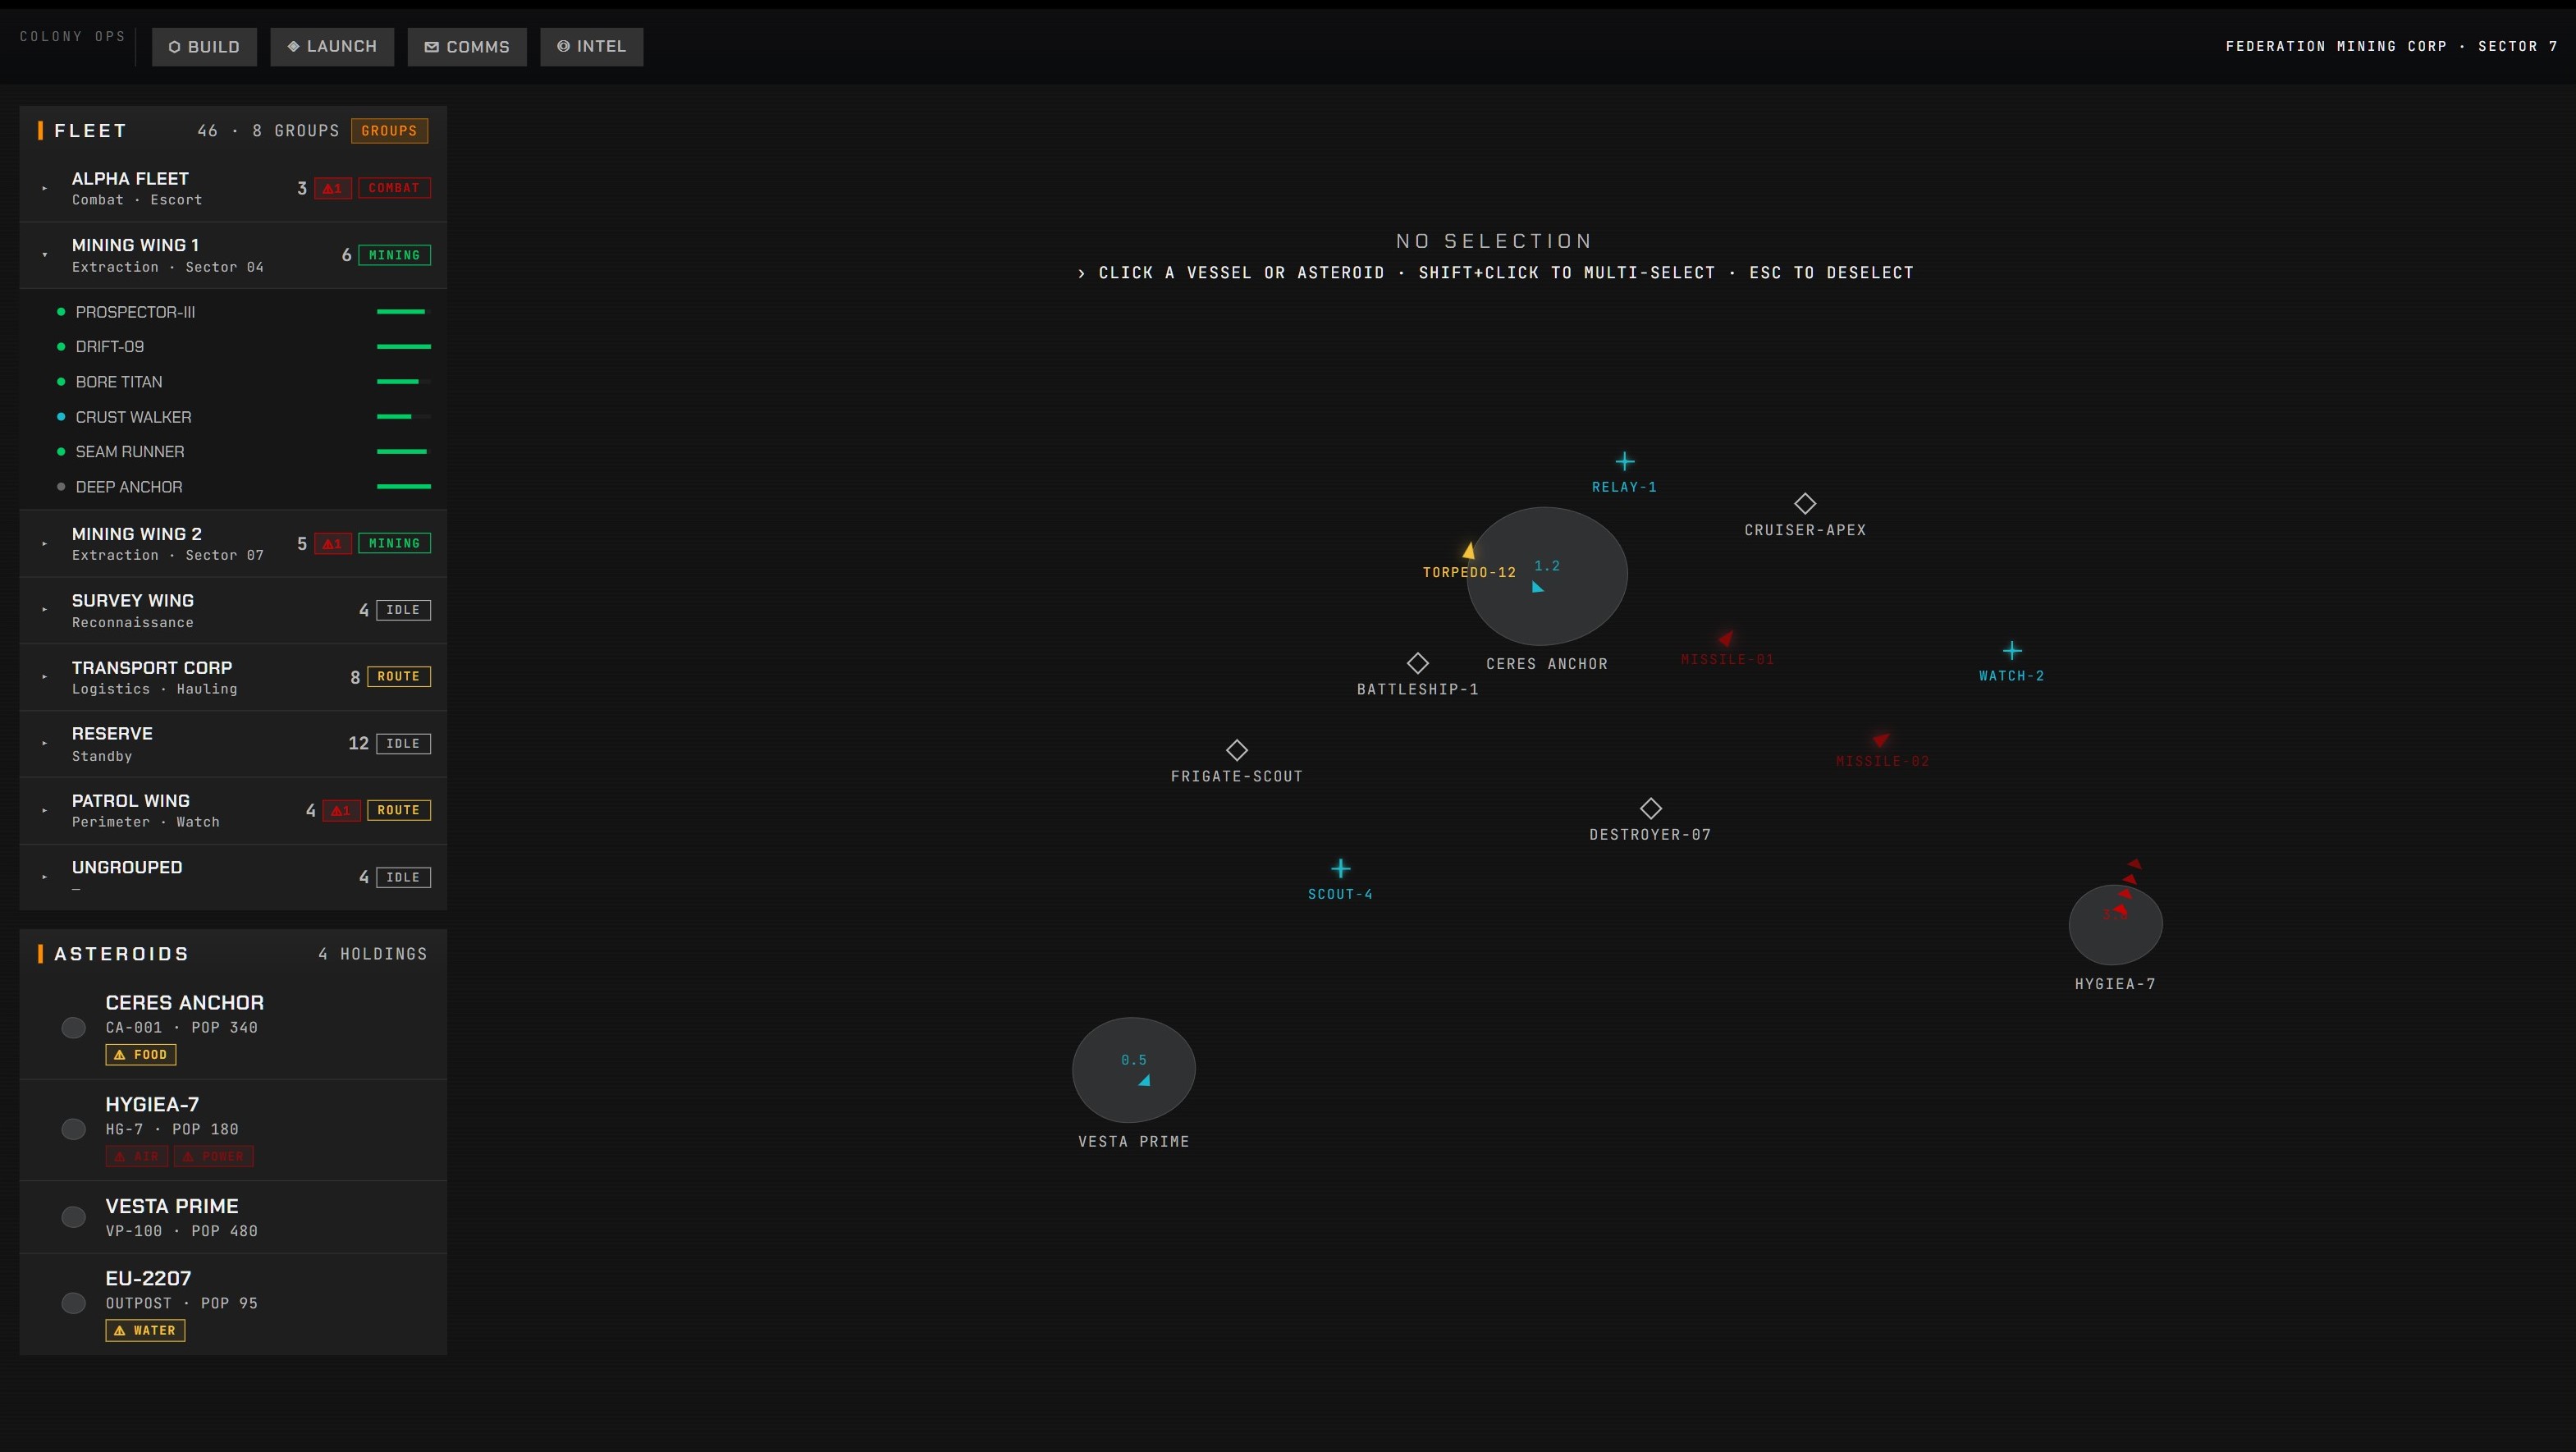Click the MINING WING 2 MINING status tag
Image resolution: width=2576 pixels, height=1452 pixels.
point(394,543)
